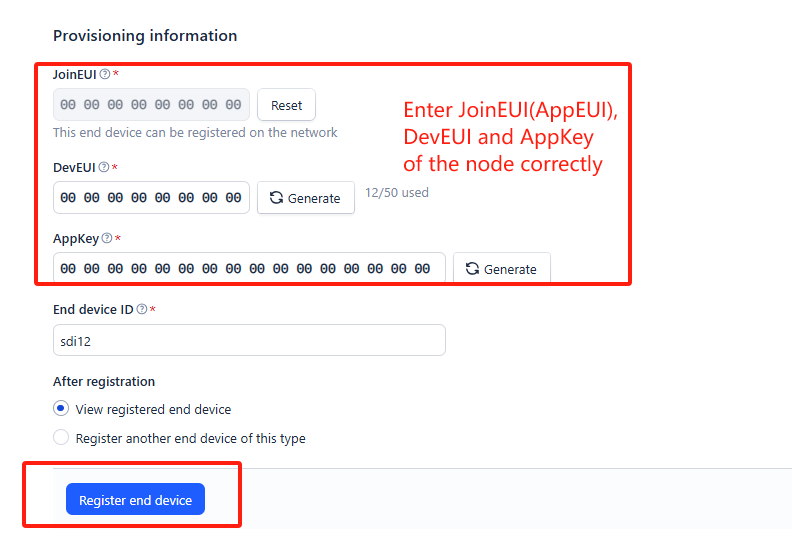Viewport: 792px width, 535px height.
Task: Click the Register end device button
Action: [x=135, y=499]
